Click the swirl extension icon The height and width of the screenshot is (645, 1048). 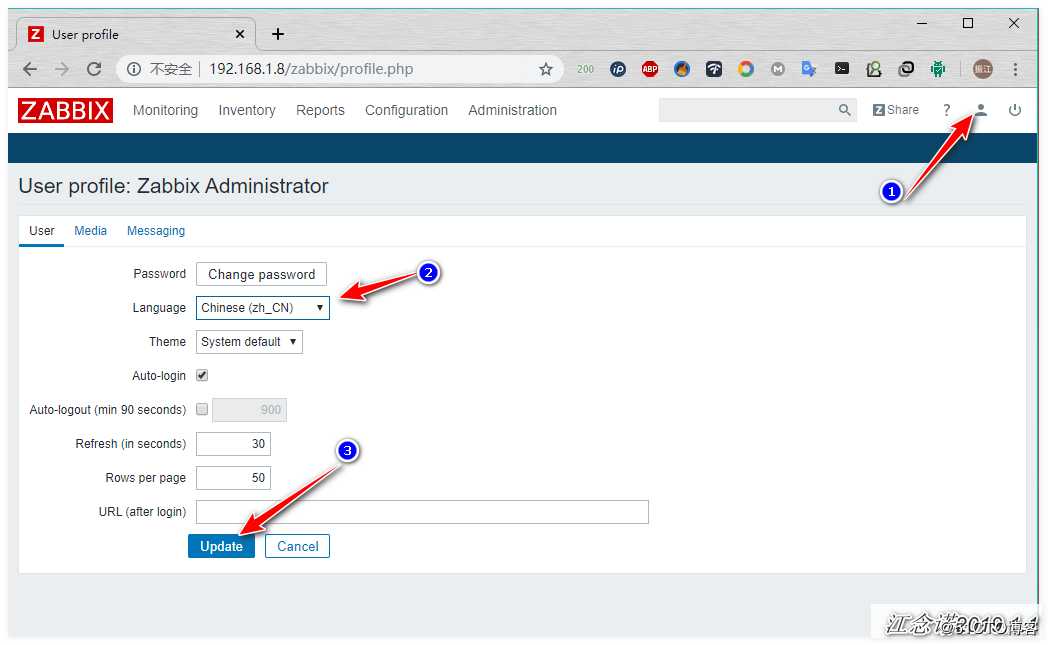tap(906, 69)
